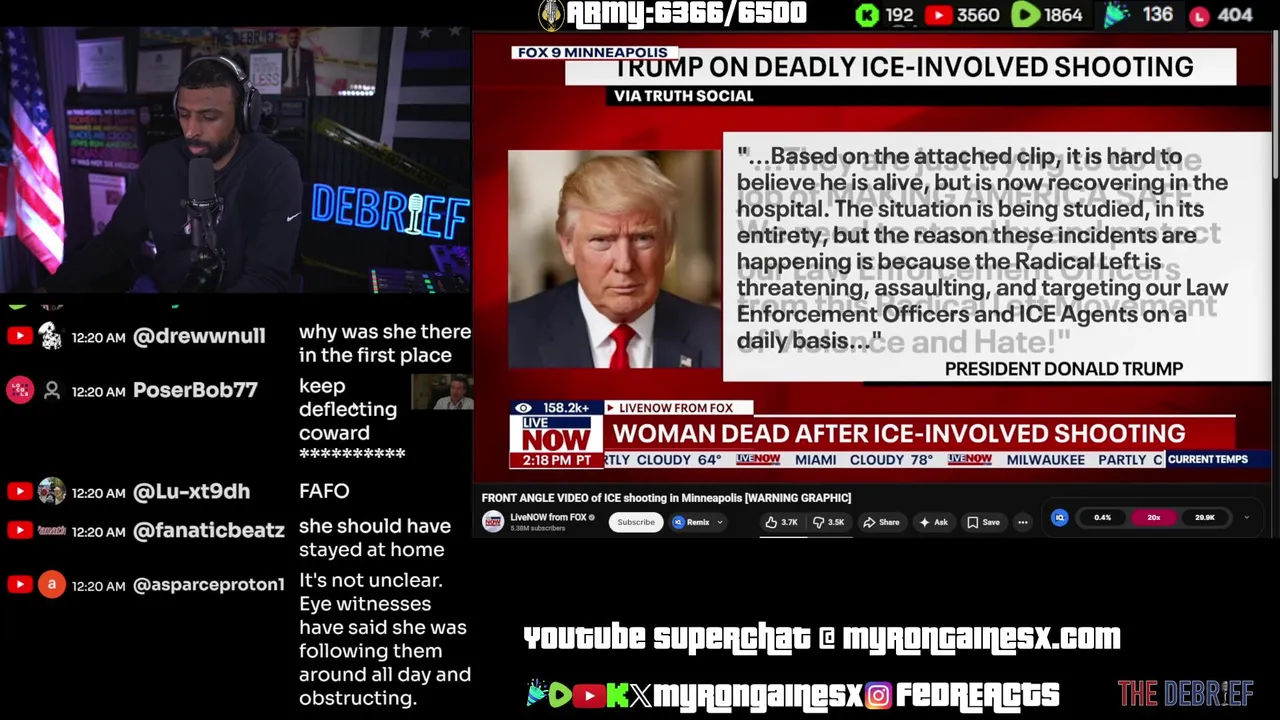Click the blue vidIQ extension icon
This screenshot has width=1280, height=720.
pyautogui.click(x=1059, y=518)
